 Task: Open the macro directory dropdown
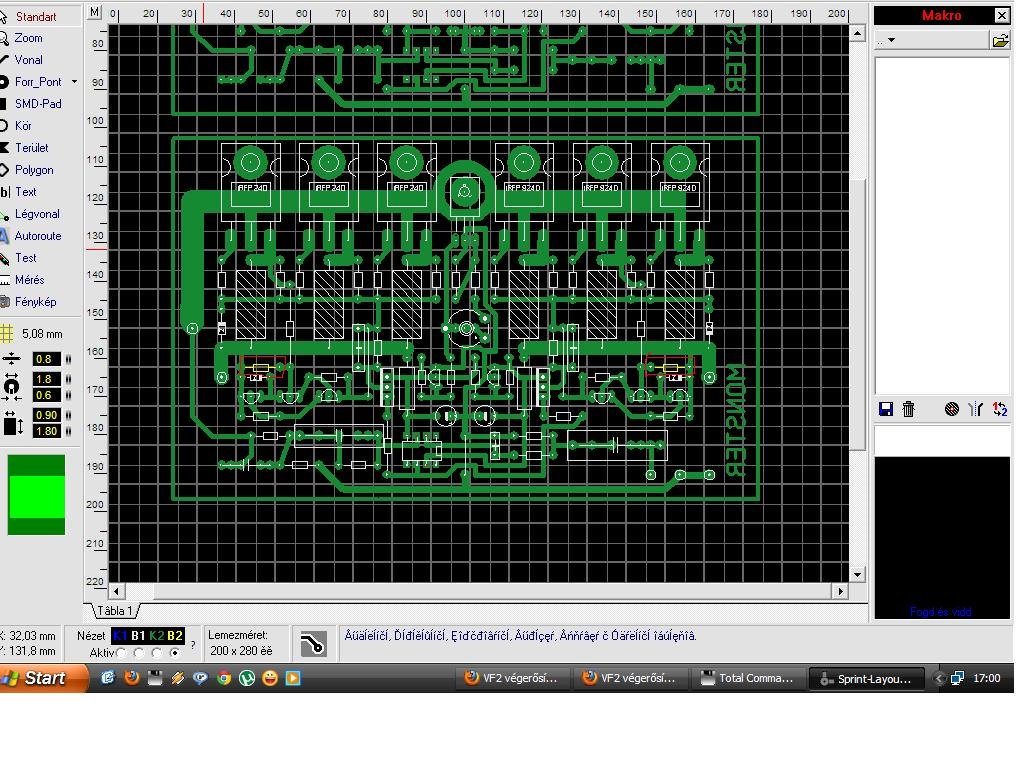(x=891, y=40)
